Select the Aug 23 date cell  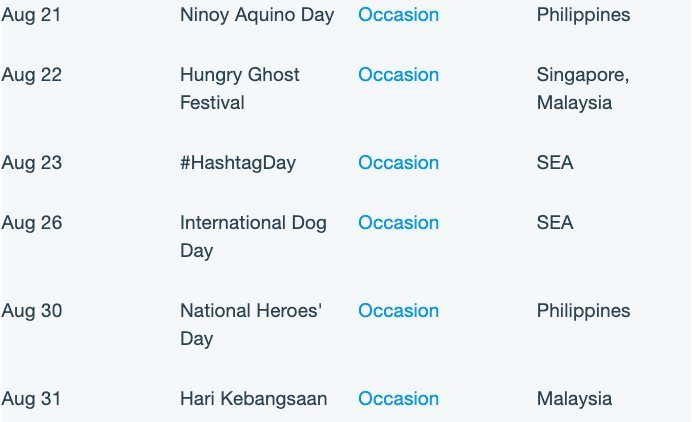(31, 163)
